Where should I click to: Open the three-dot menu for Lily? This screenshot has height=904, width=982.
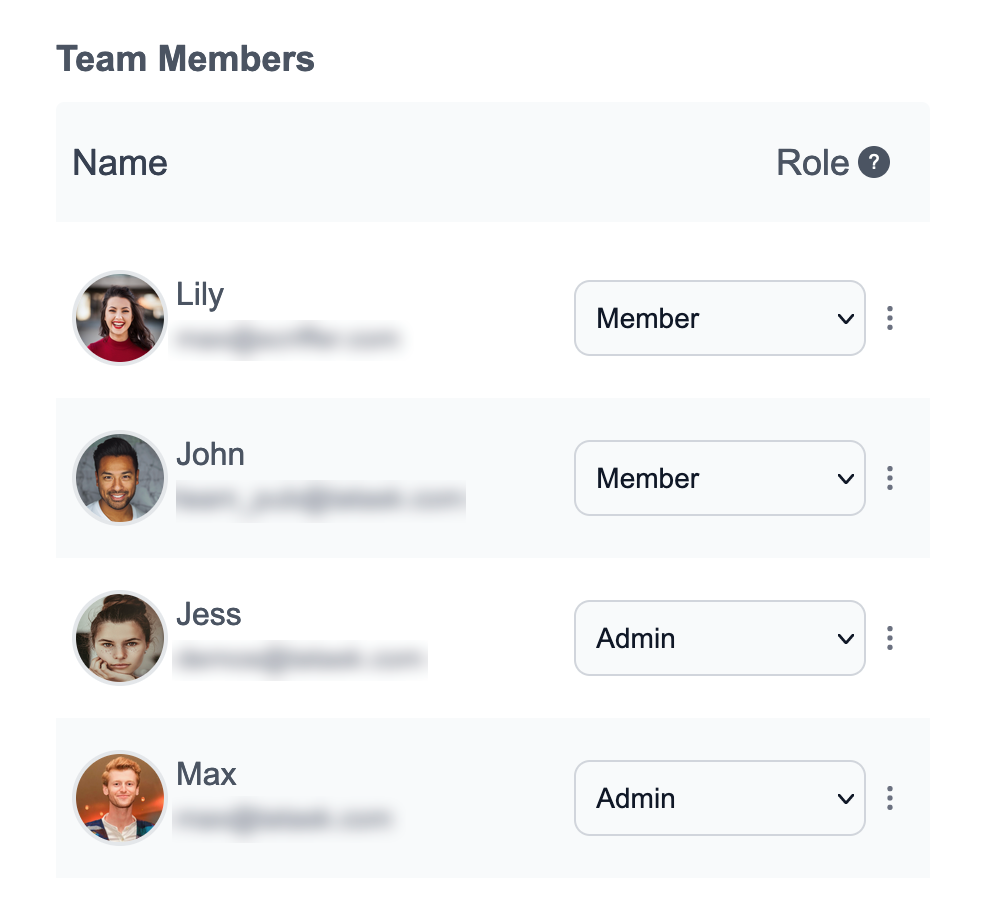tap(889, 318)
